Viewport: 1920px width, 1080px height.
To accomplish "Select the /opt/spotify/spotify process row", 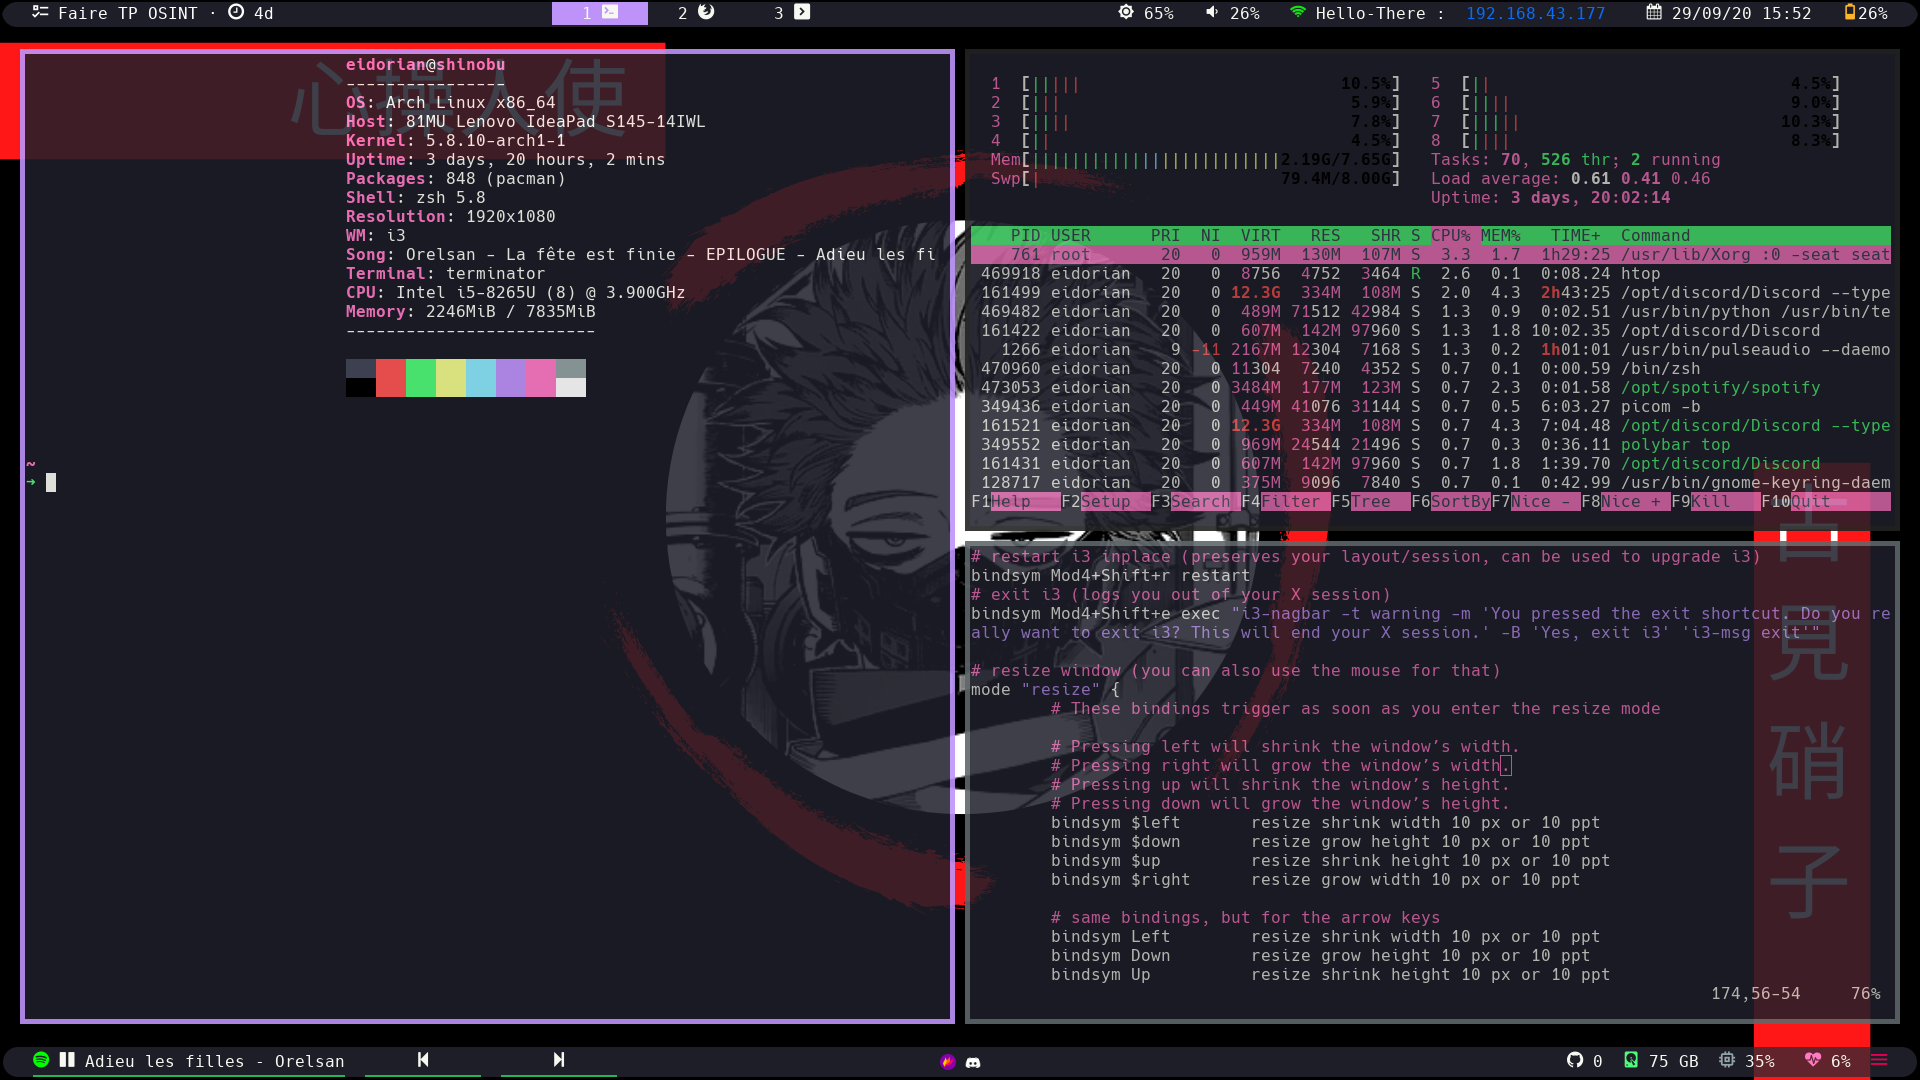I will [x=1430, y=388].
